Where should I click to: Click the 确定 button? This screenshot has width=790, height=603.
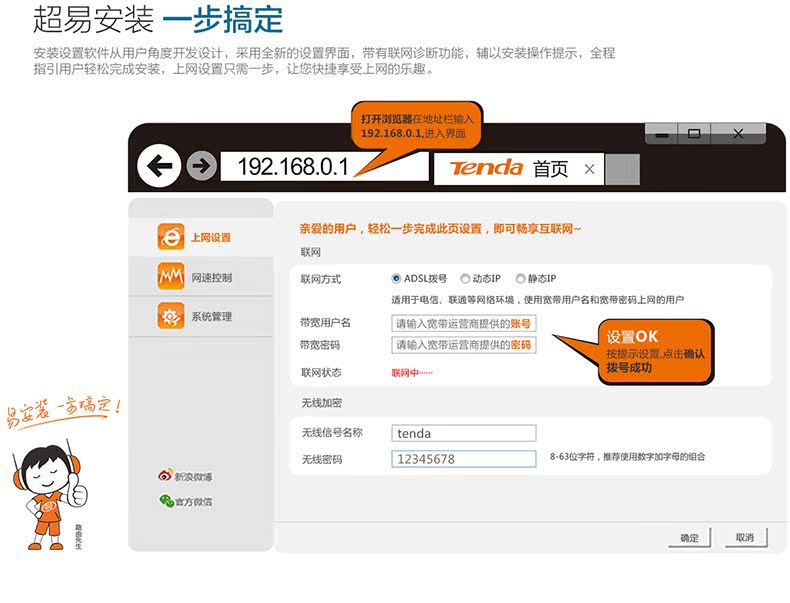click(x=690, y=538)
